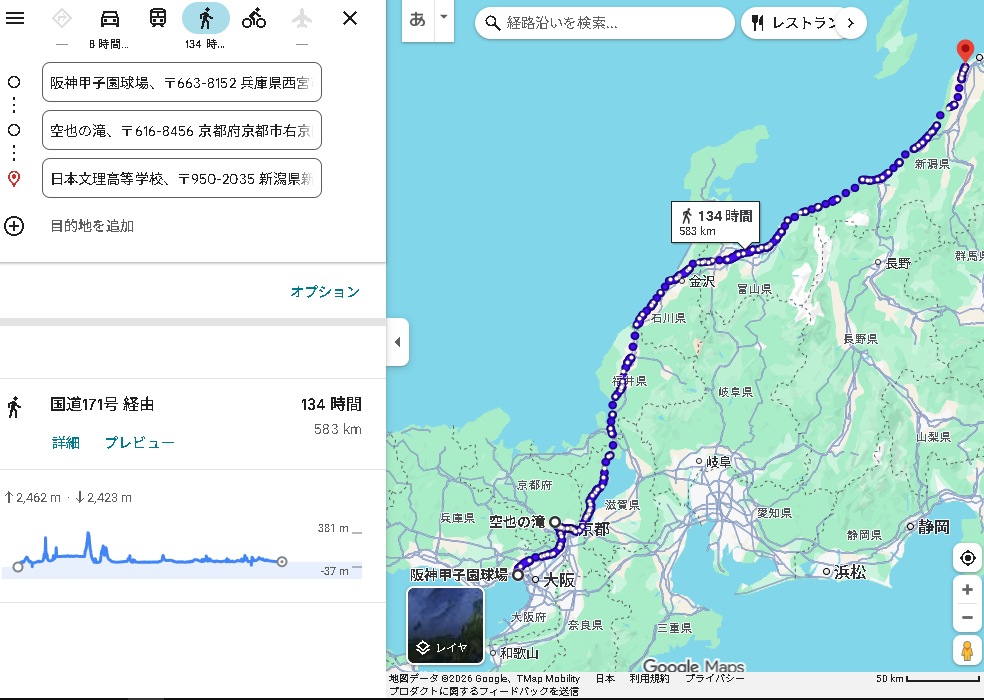984x700 pixels.
Task: Select cycling travel mode icon
Action: pos(254,18)
